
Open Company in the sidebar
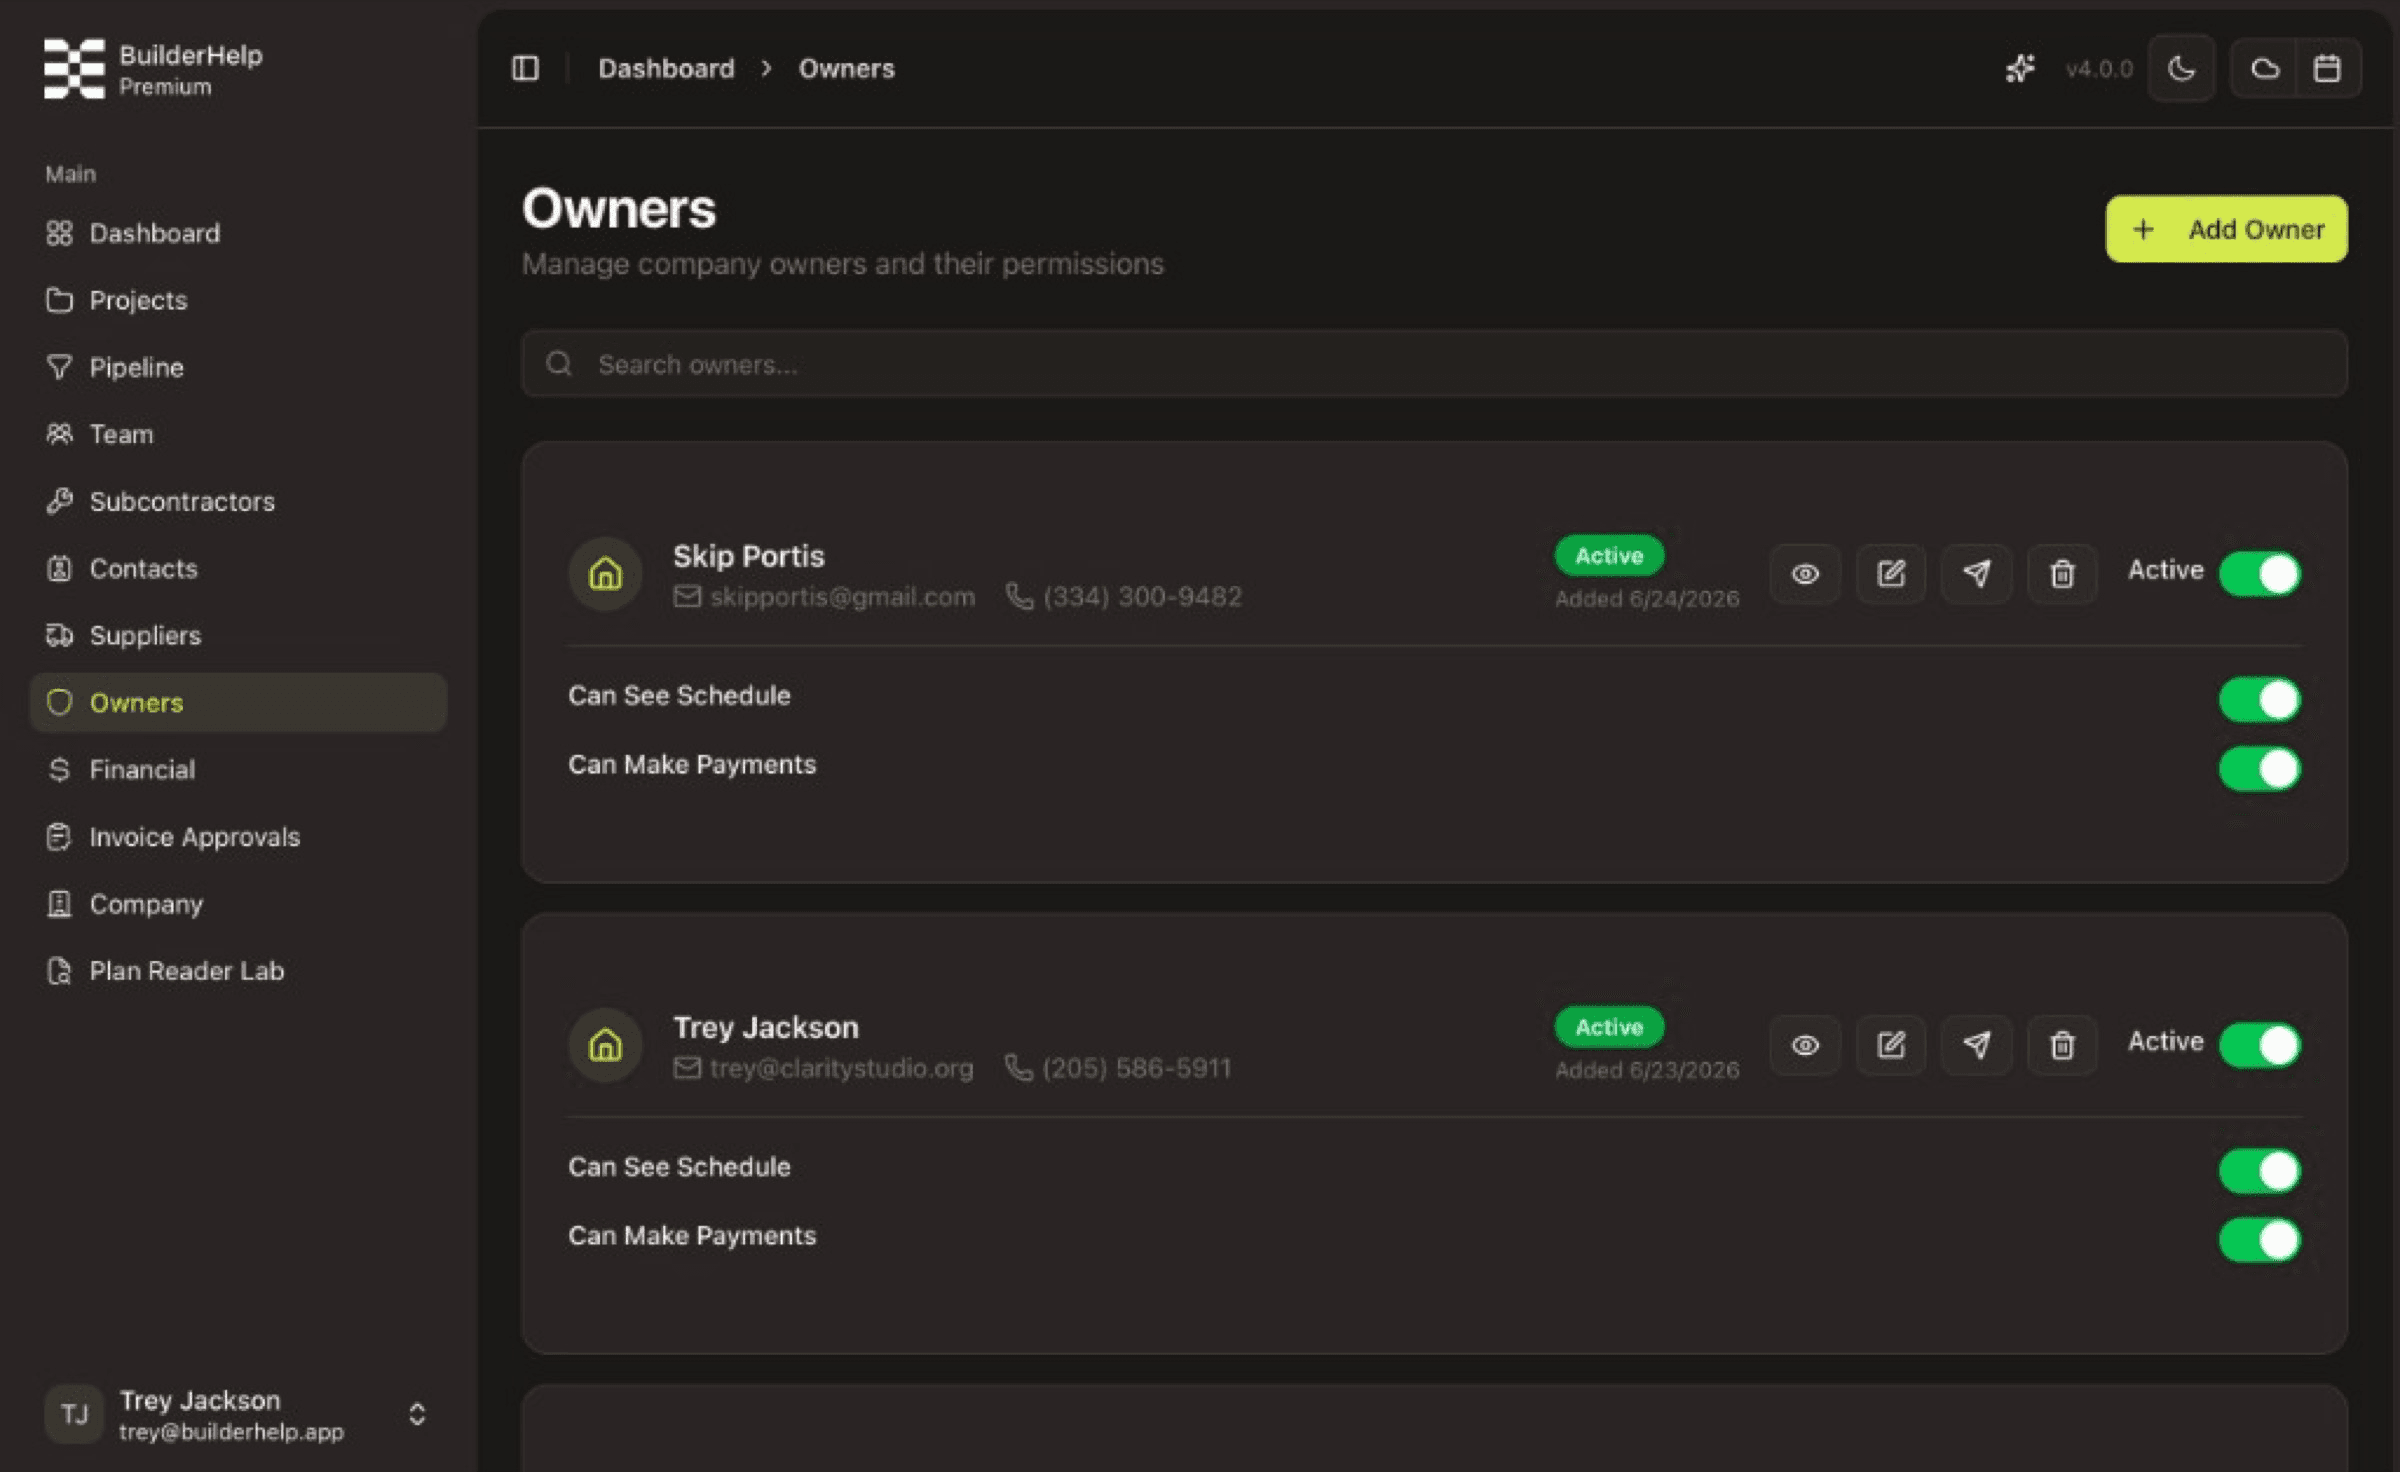tap(238, 903)
